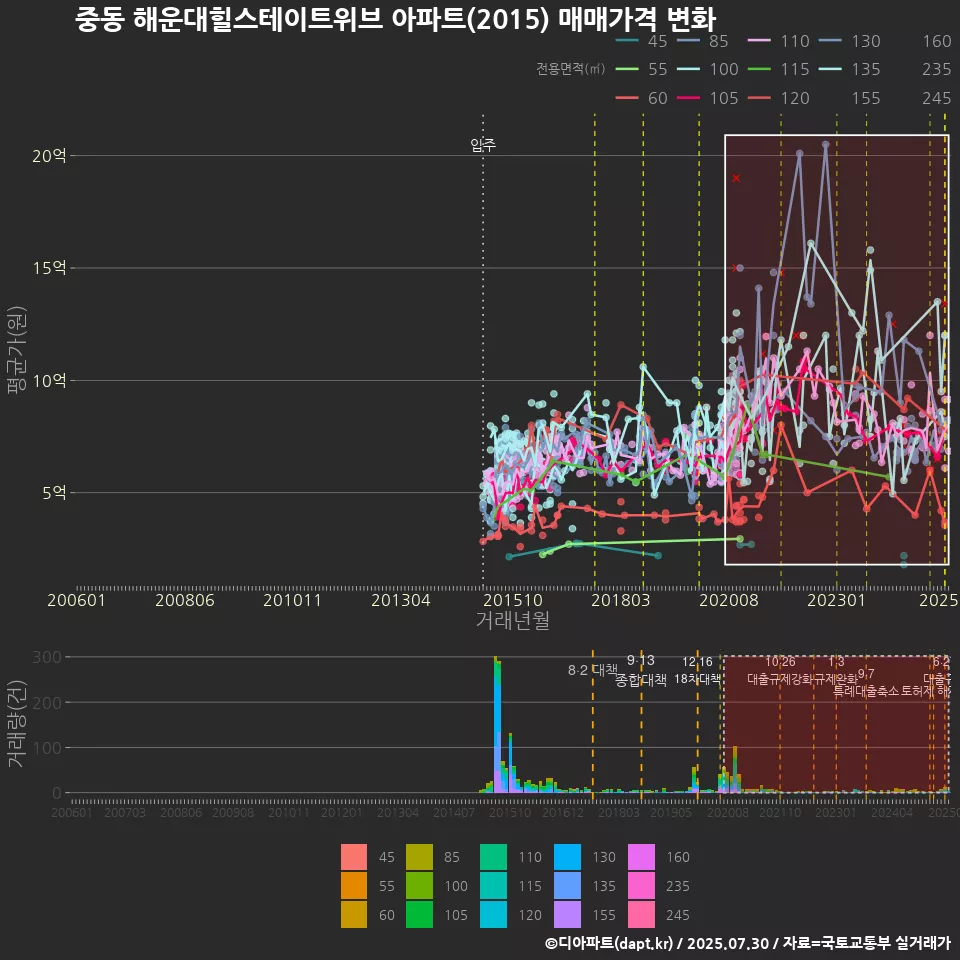This screenshot has width=960, height=960.
Task: Click the 1.3 규제완화 annotation
Action: 836,670
